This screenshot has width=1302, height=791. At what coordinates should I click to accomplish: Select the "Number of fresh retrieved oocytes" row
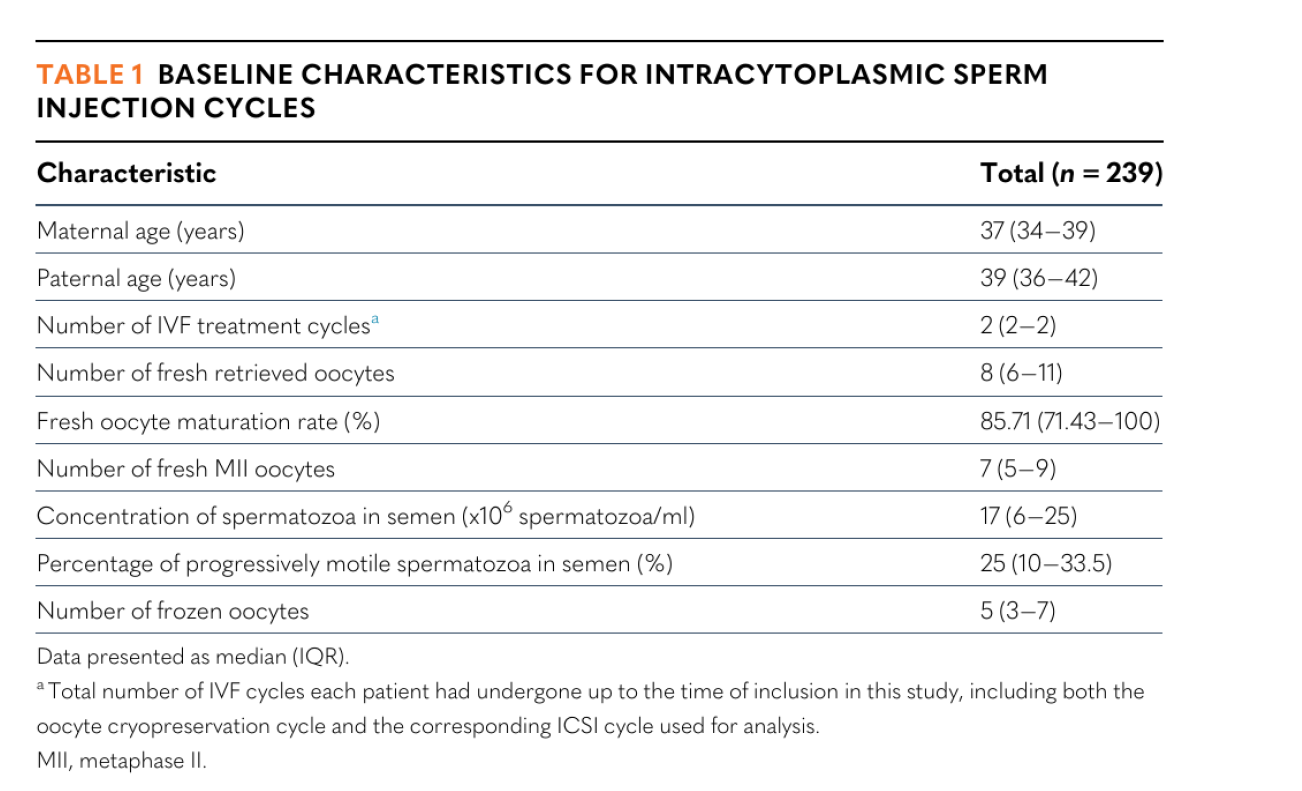[x=215, y=373]
